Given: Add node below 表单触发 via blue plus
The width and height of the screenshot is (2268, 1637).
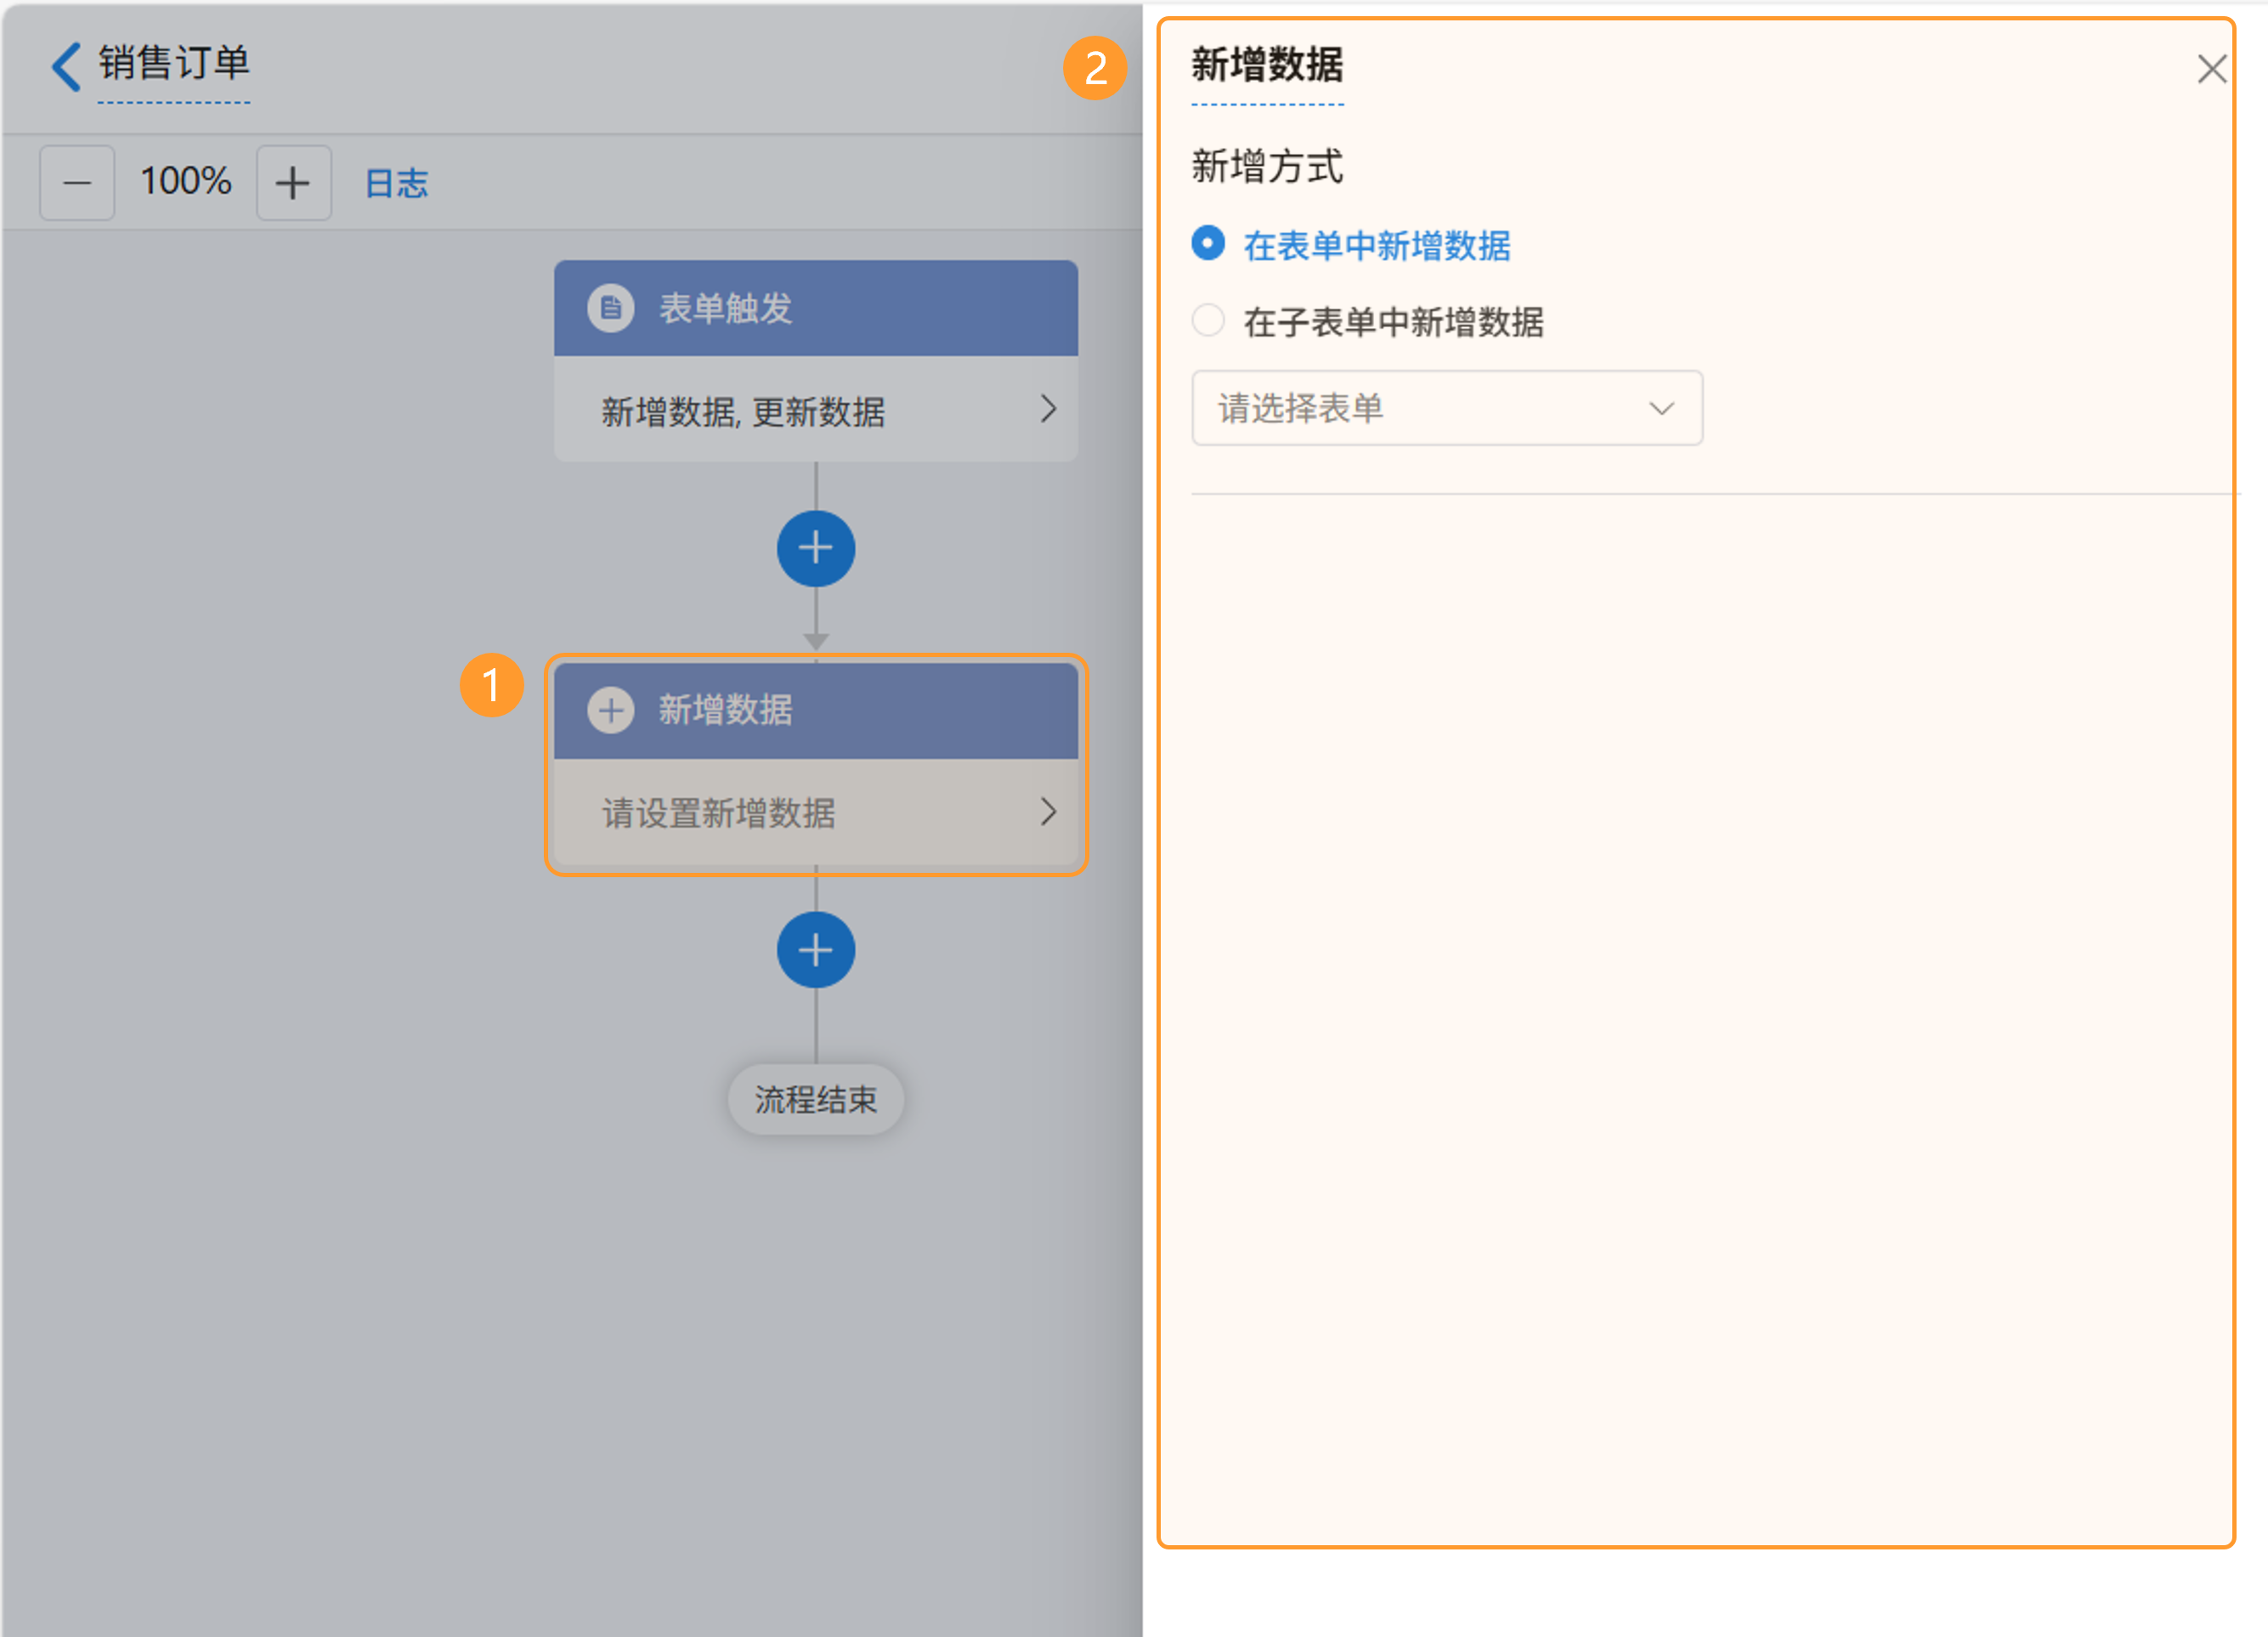Looking at the screenshot, I should click(x=815, y=548).
